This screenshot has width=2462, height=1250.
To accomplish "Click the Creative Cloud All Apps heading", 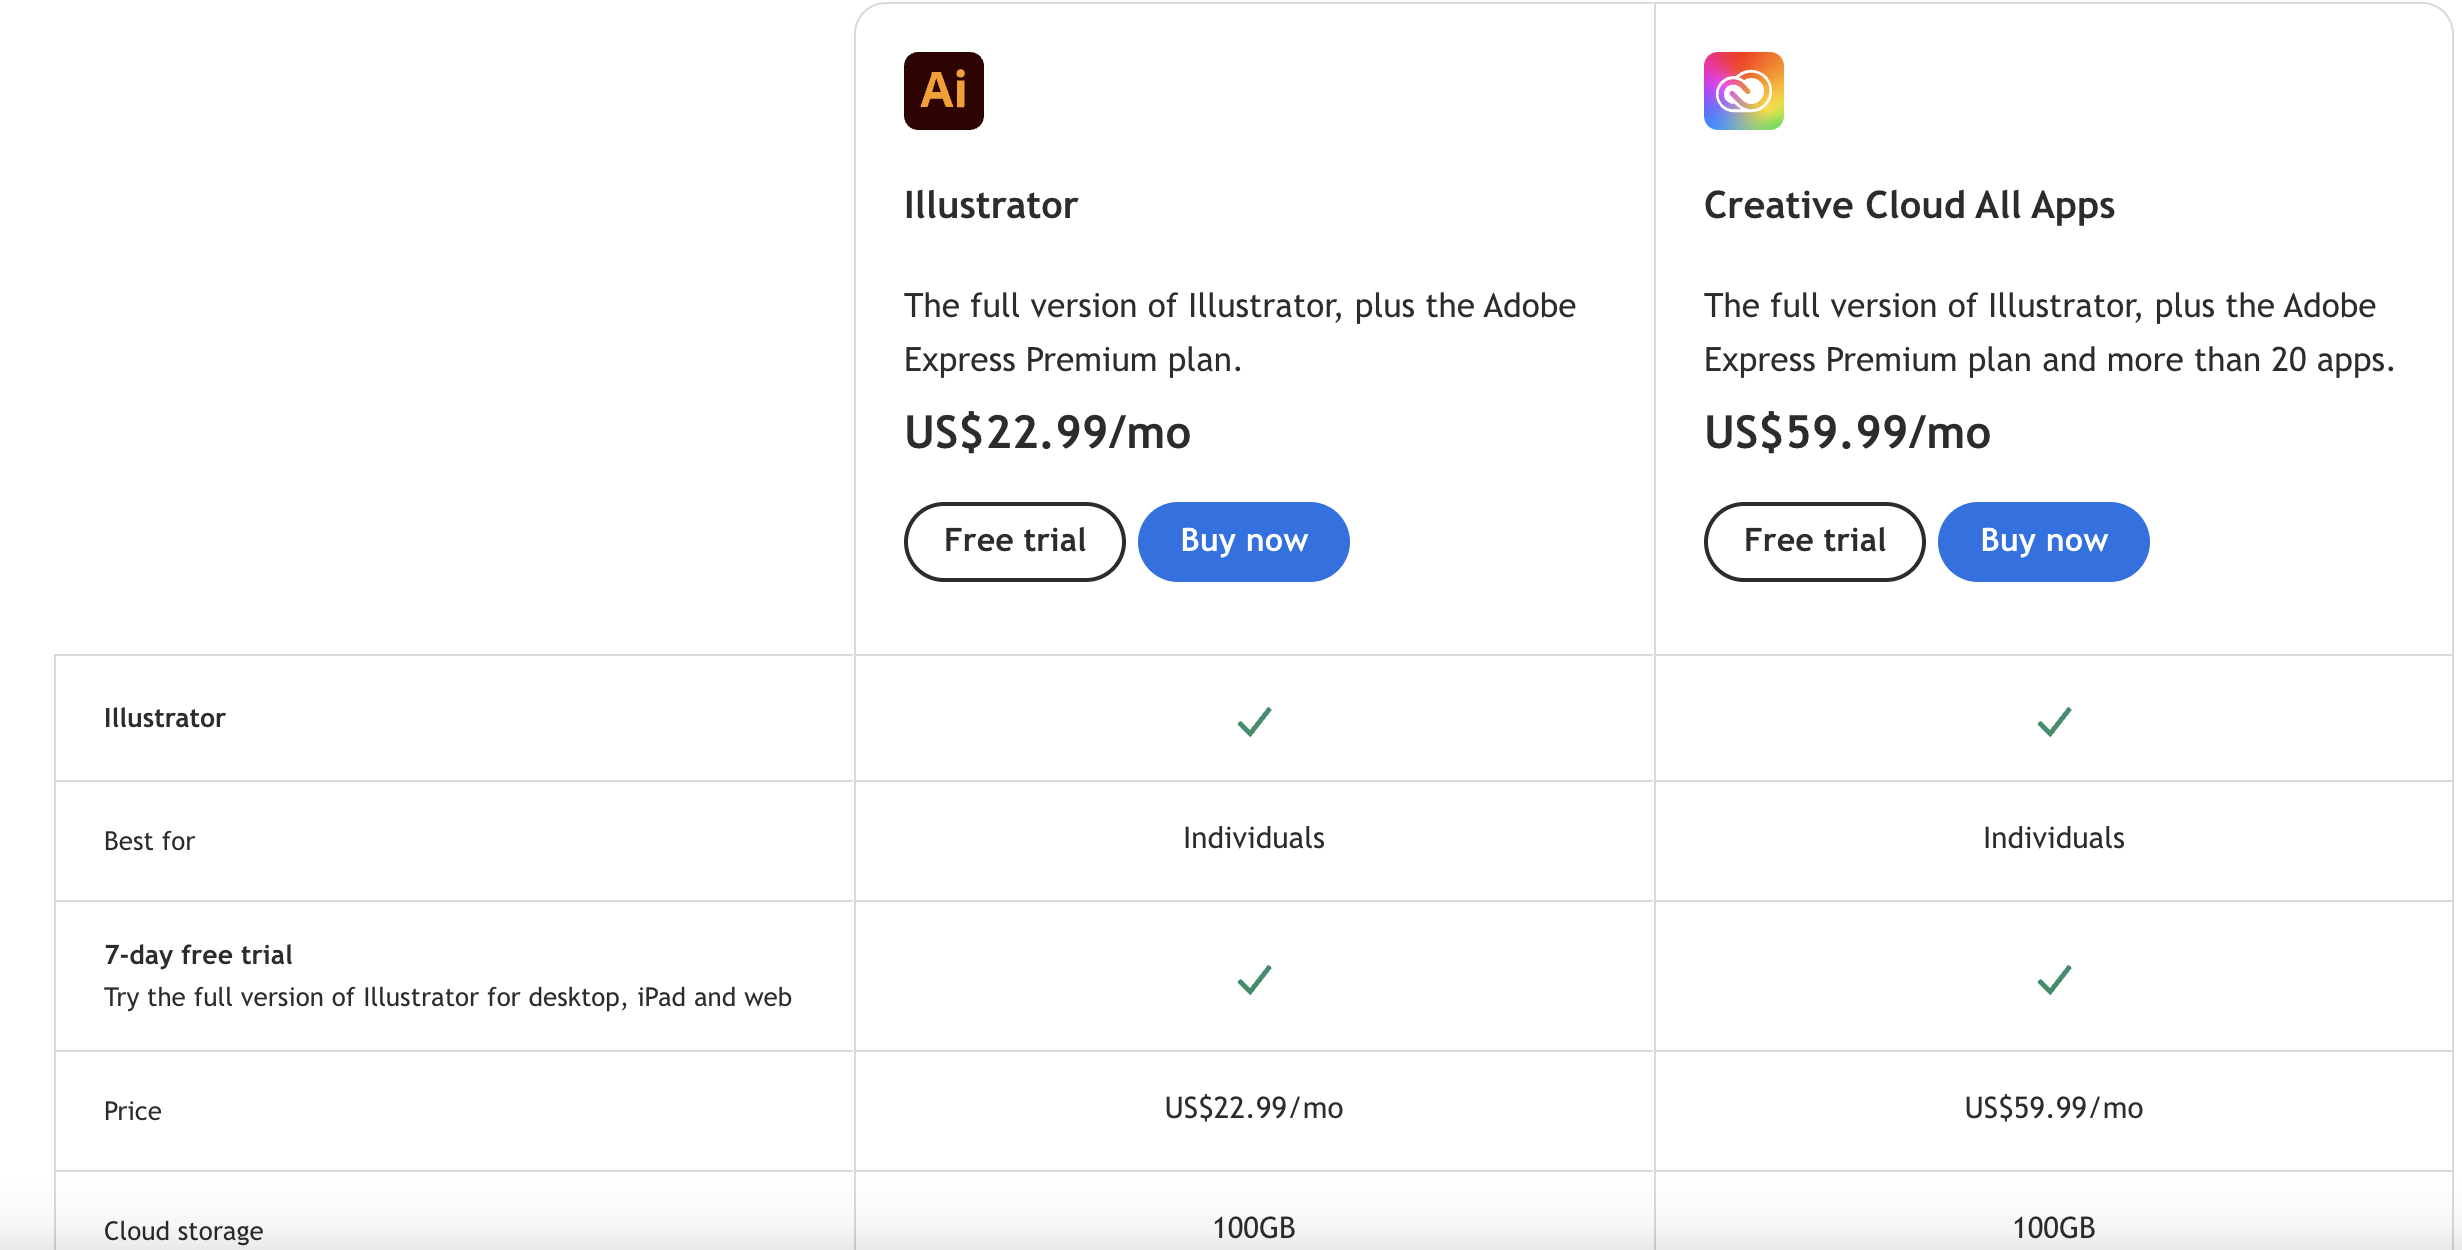I will point(1909,205).
